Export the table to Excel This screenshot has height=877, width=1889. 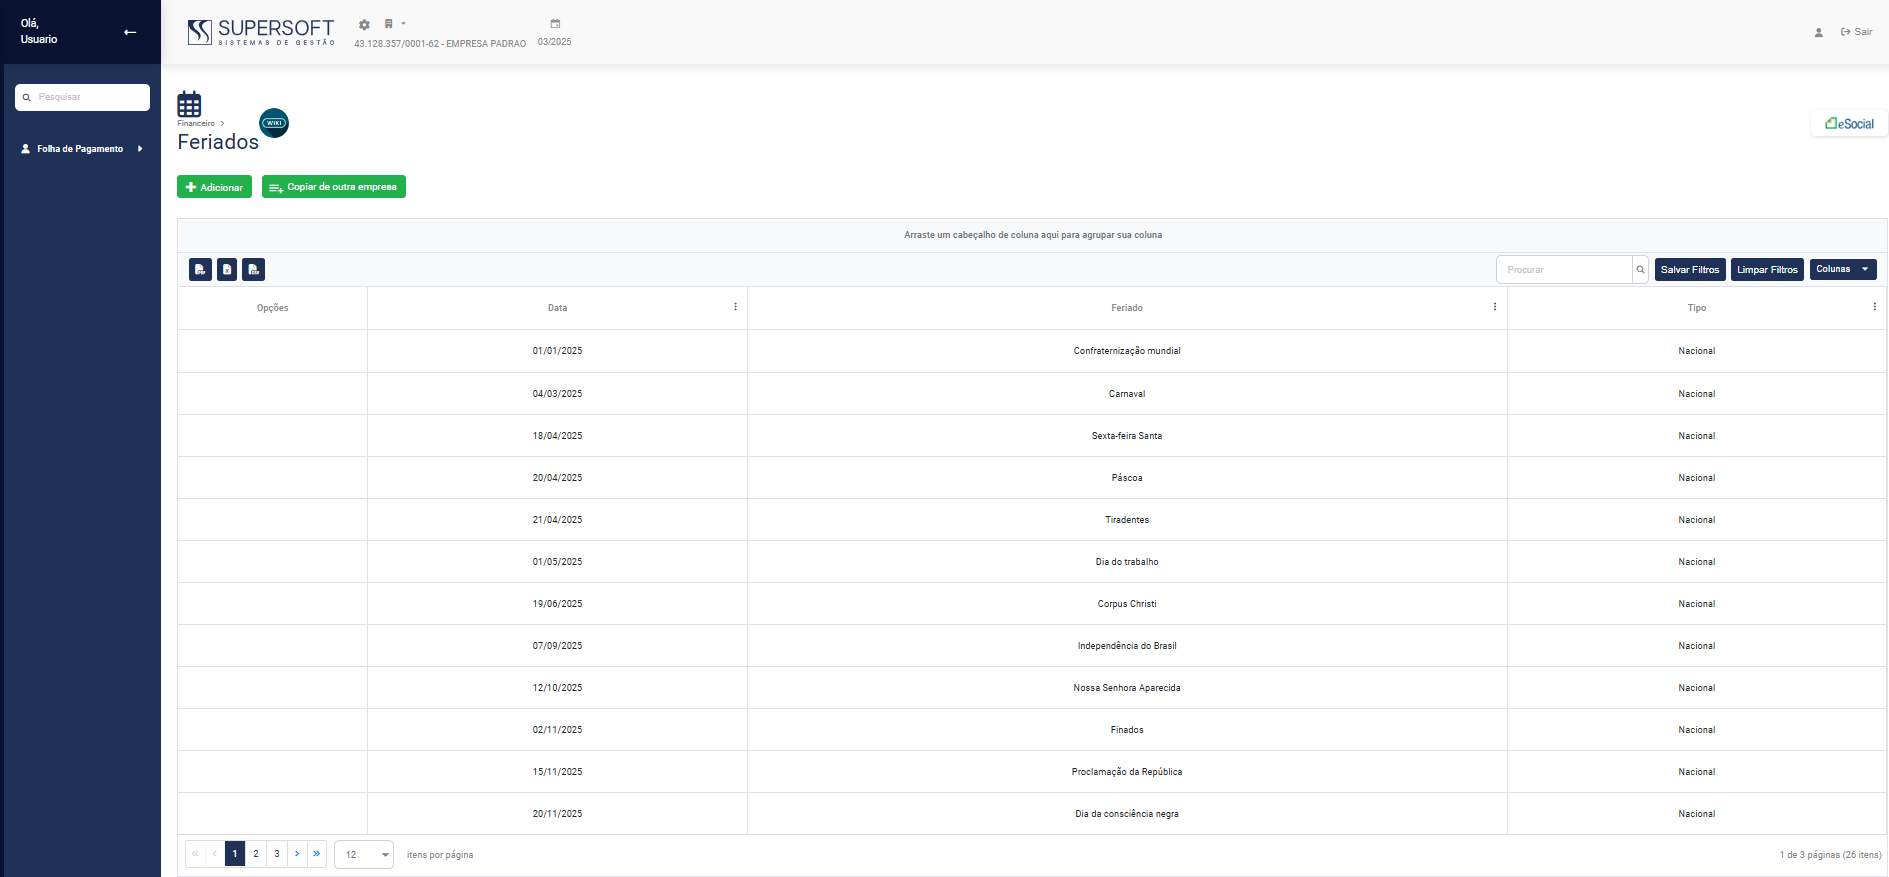[x=227, y=270]
